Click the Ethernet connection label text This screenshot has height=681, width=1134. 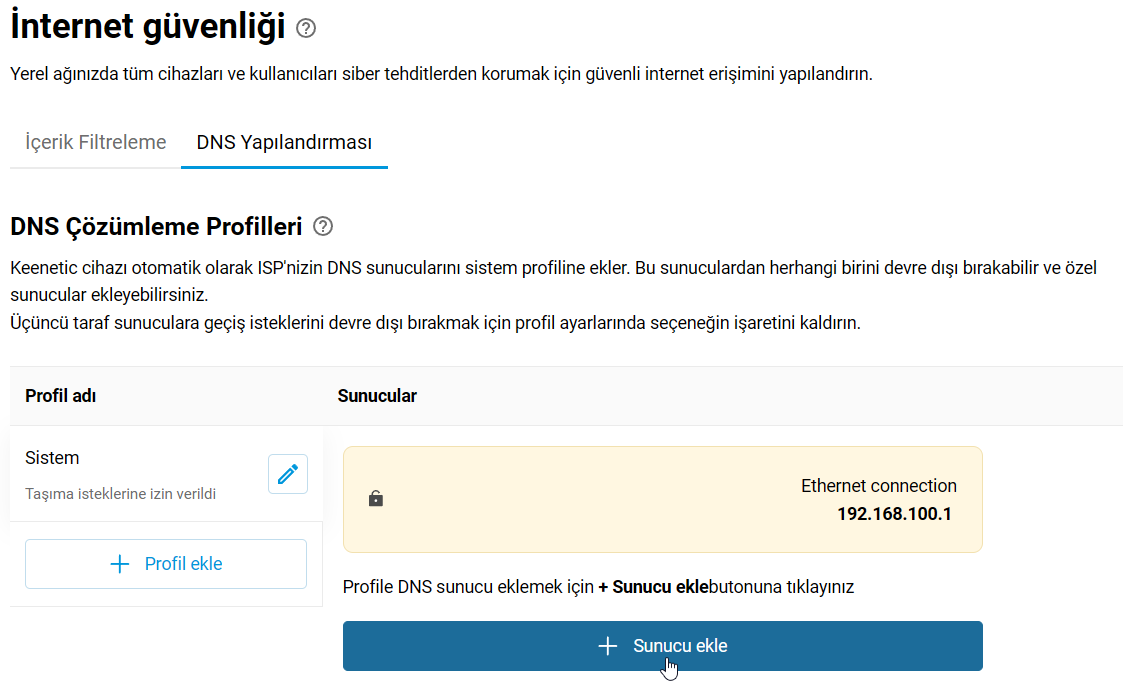click(x=879, y=486)
